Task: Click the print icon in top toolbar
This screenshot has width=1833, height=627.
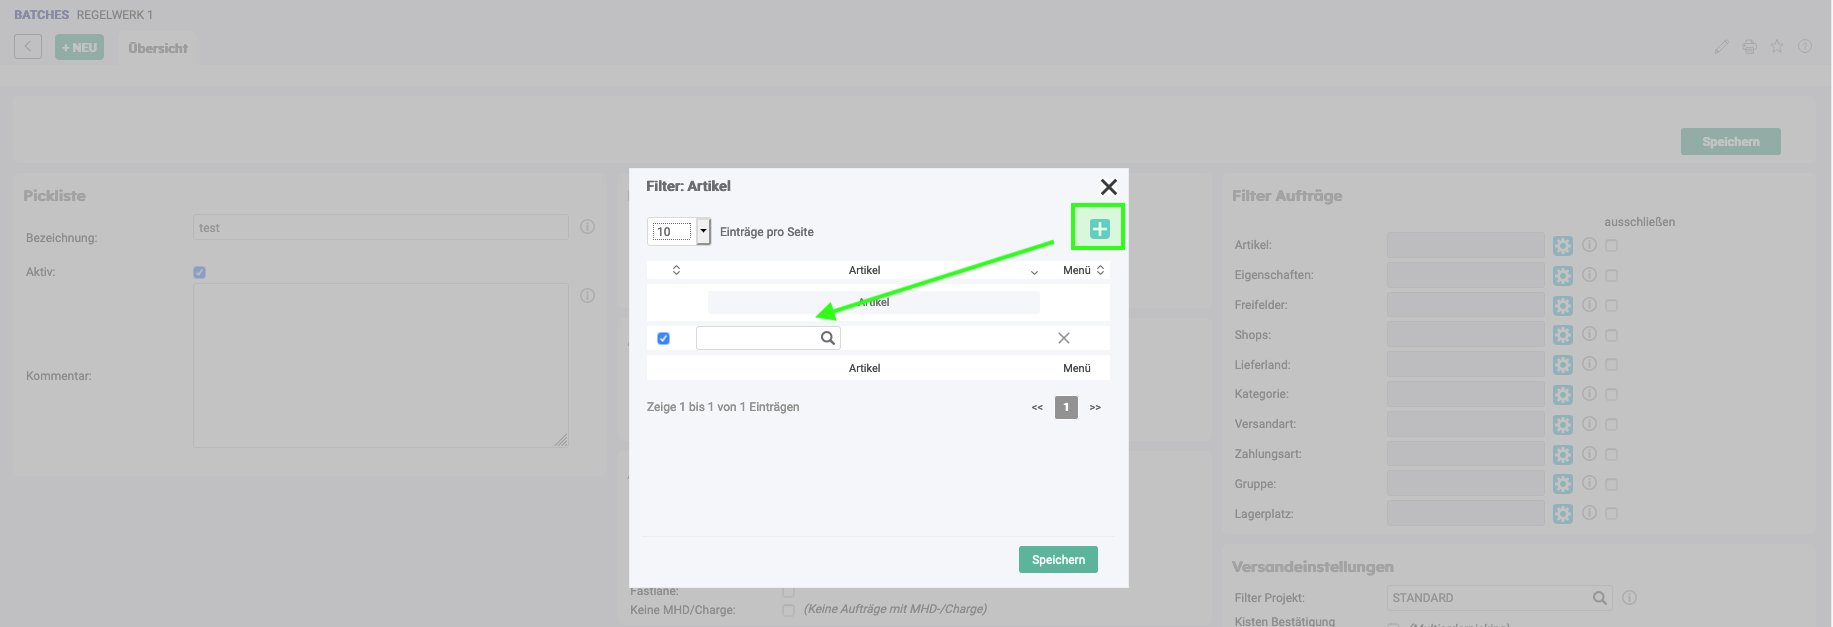Action: coord(1749,47)
